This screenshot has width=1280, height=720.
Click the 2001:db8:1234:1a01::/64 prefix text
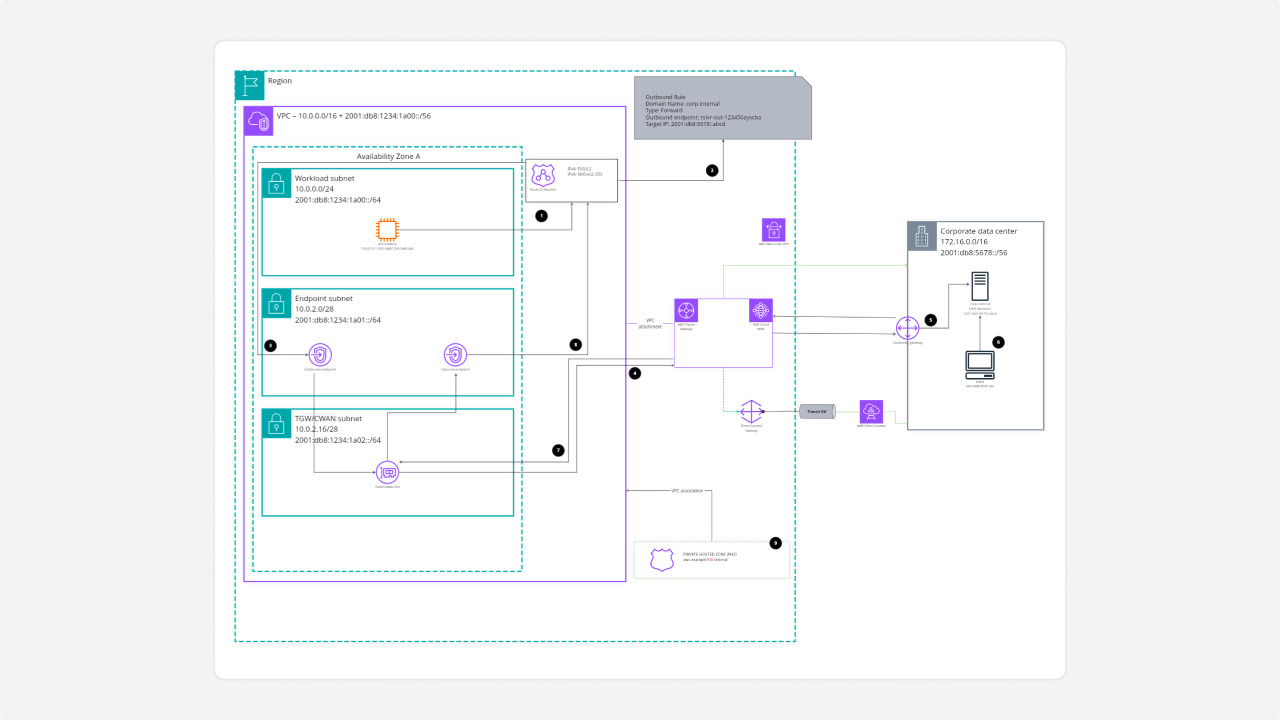click(x=338, y=320)
